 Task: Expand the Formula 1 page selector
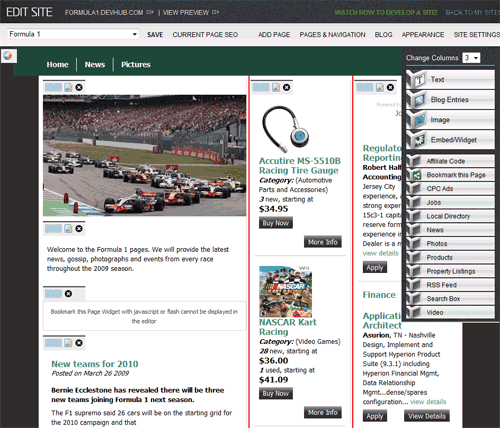(73, 34)
